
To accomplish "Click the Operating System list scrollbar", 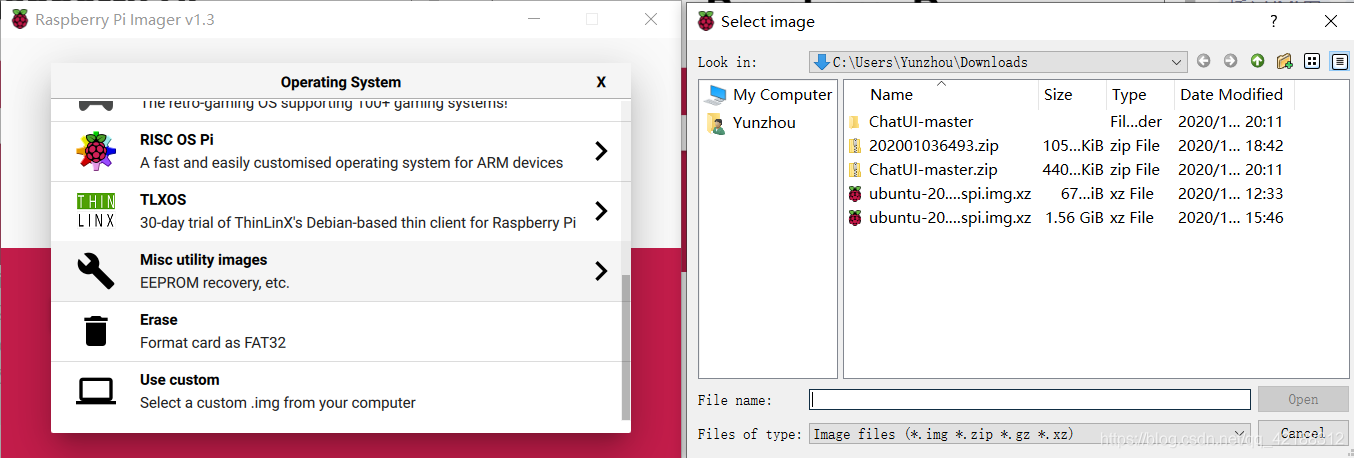I will (626, 348).
